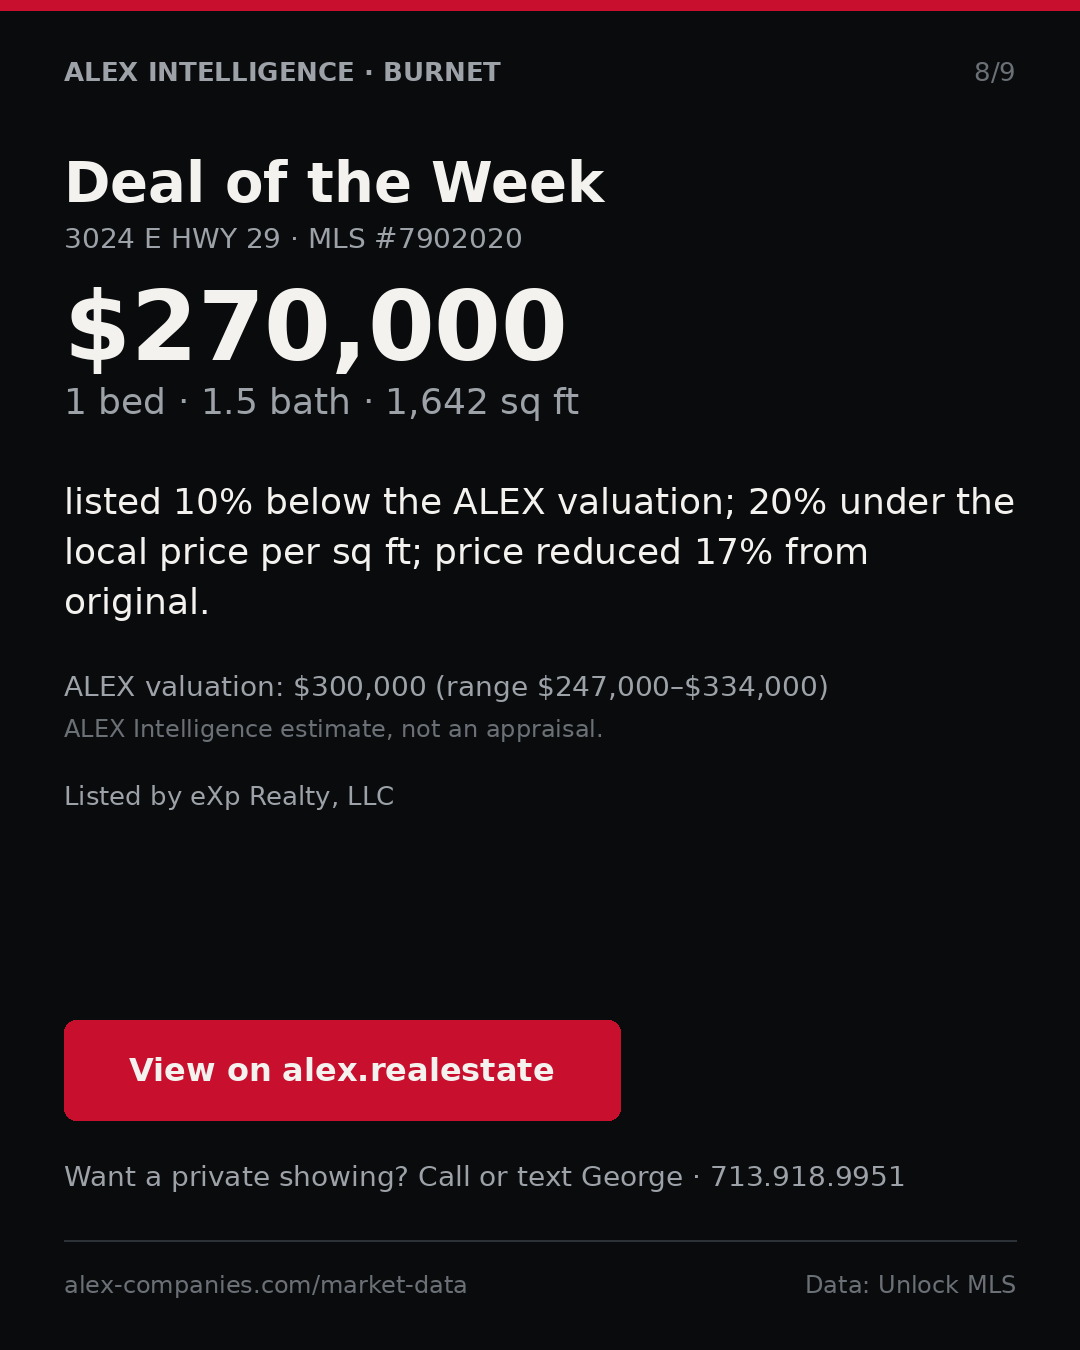Click the footer divider line
Viewport: 1080px width, 1350px height.
pos(540,1241)
